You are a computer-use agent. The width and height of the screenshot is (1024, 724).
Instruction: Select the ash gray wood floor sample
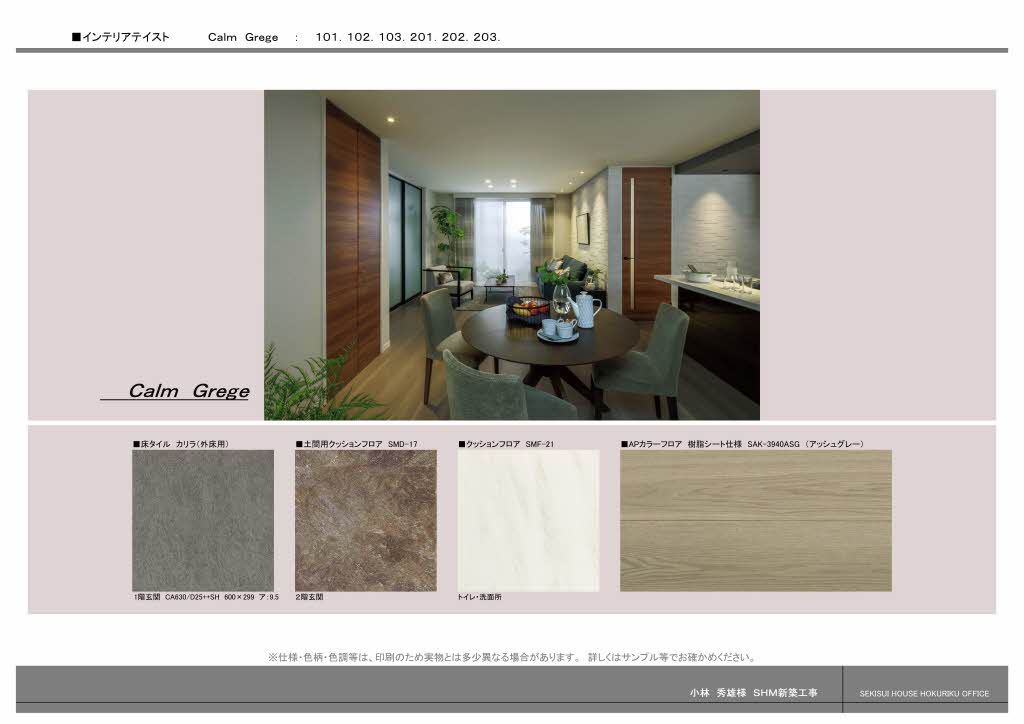(x=755, y=520)
